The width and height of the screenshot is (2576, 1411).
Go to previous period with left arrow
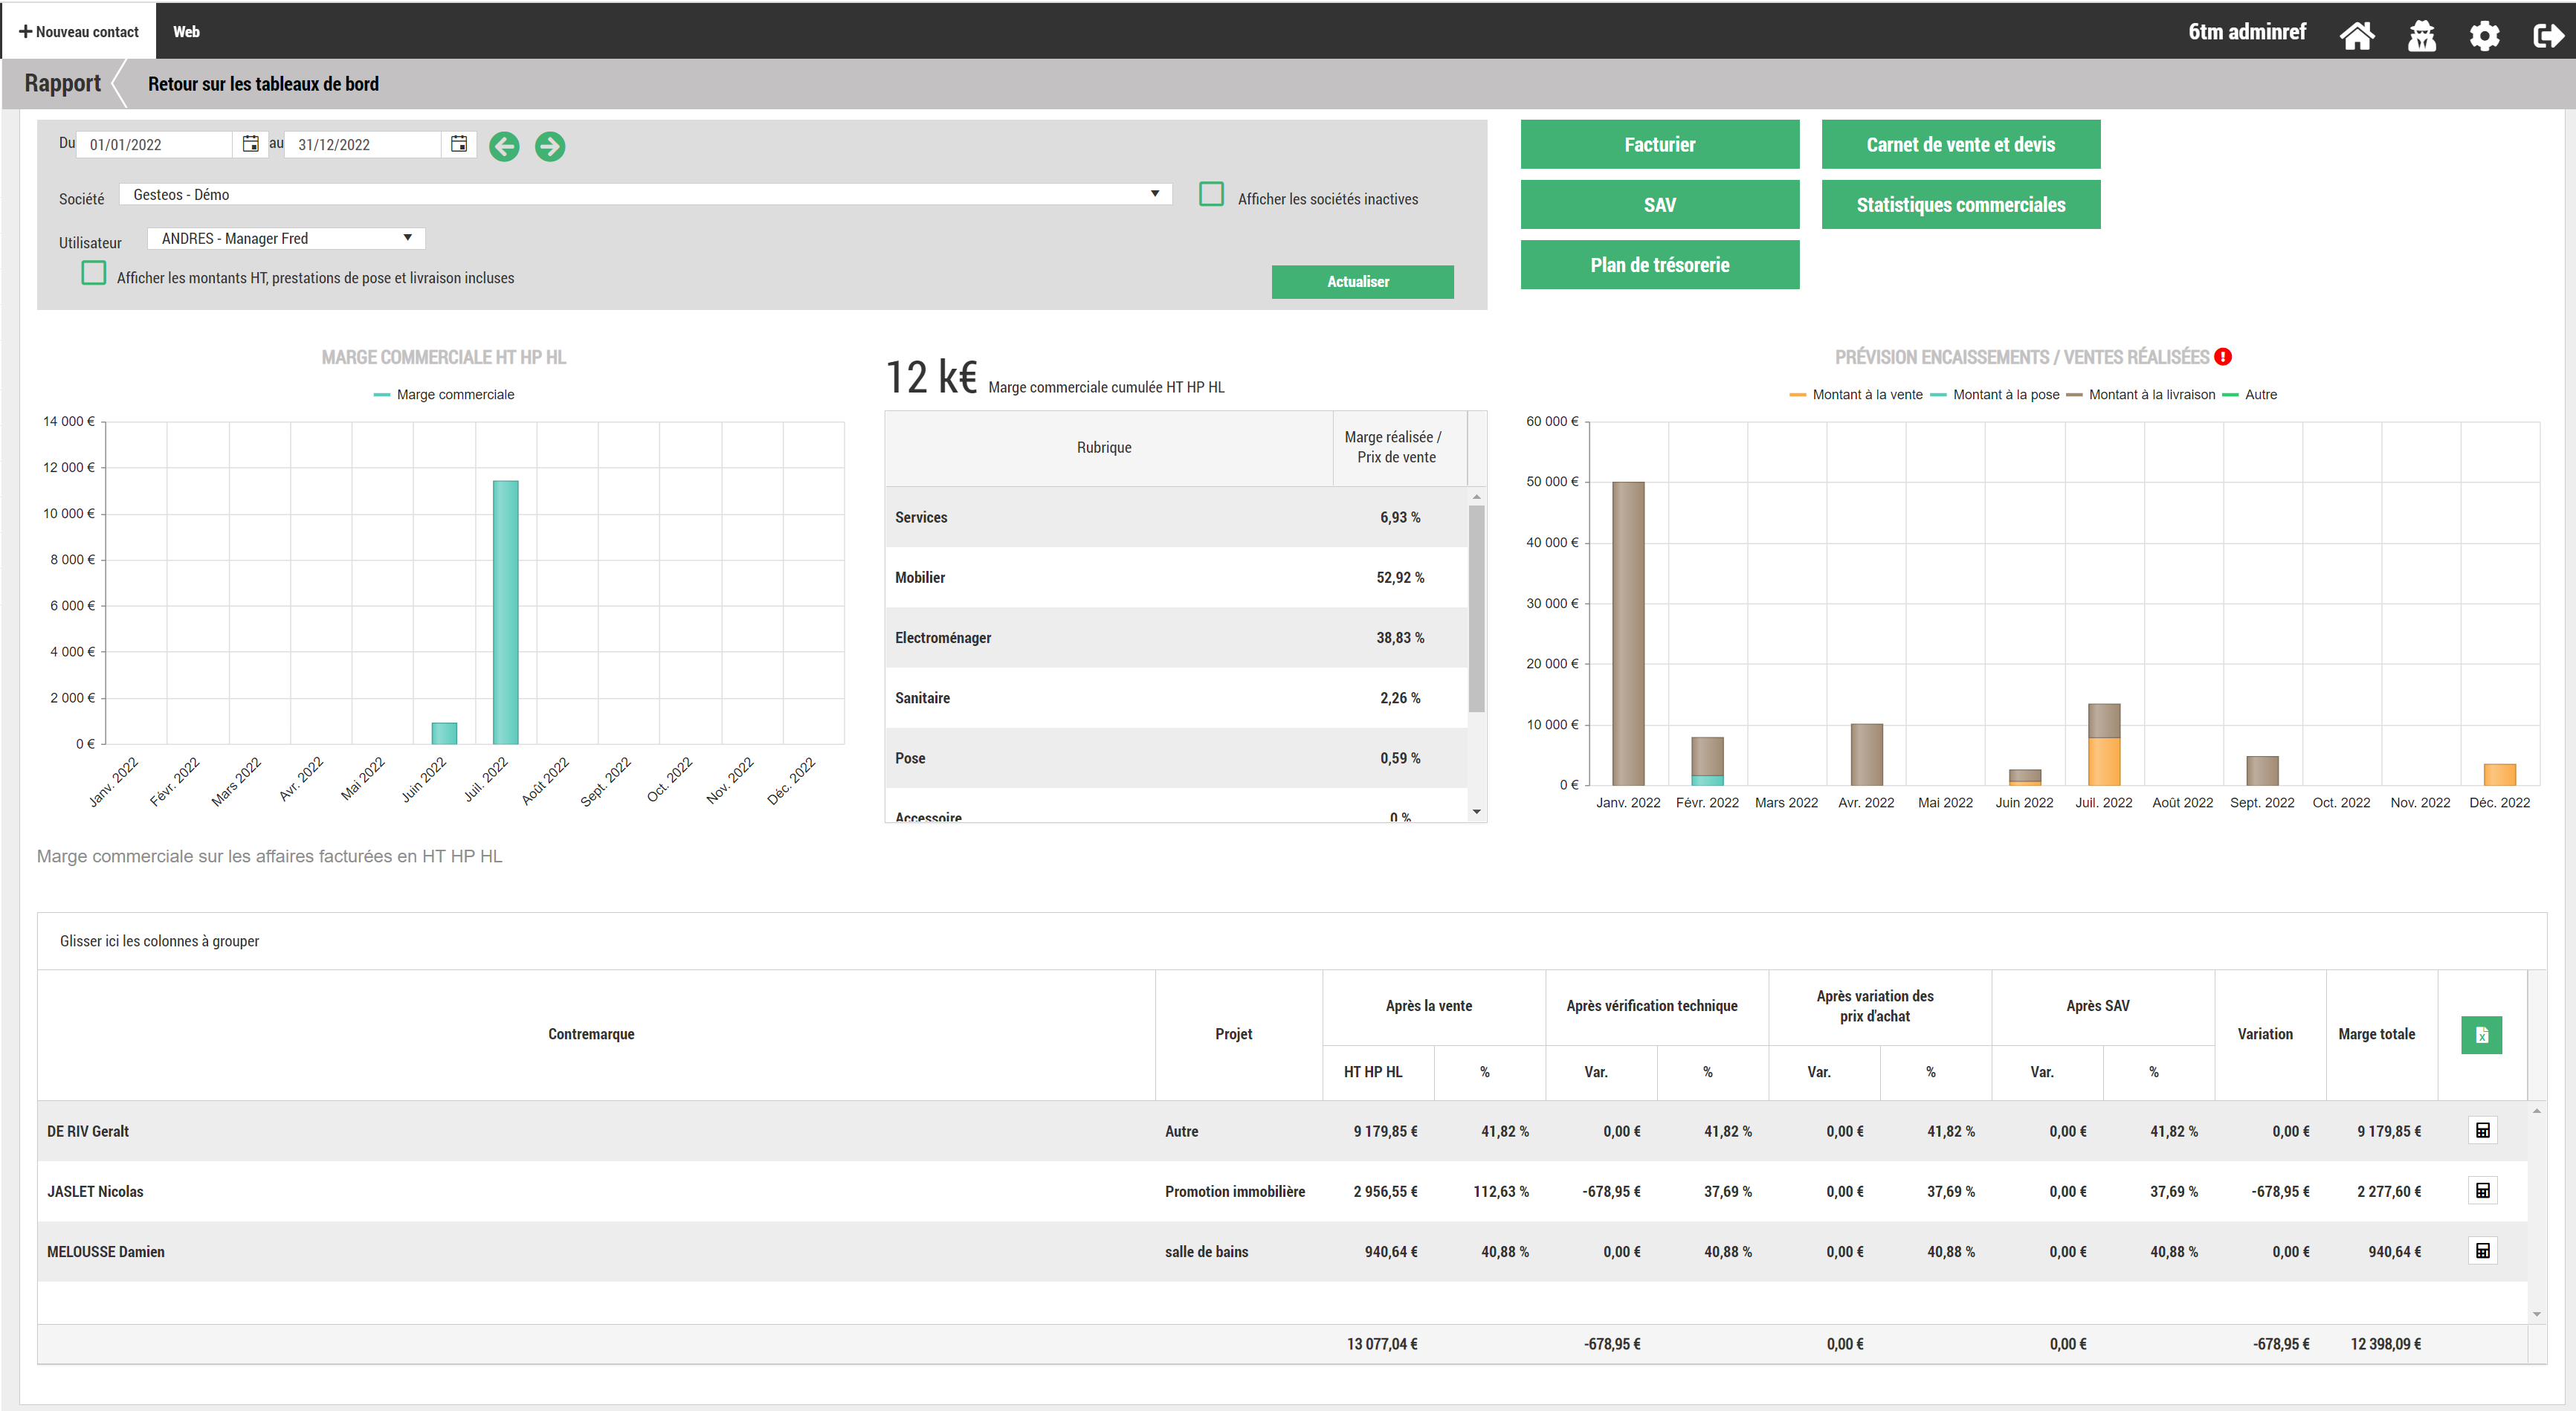pyautogui.click(x=504, y=146)
